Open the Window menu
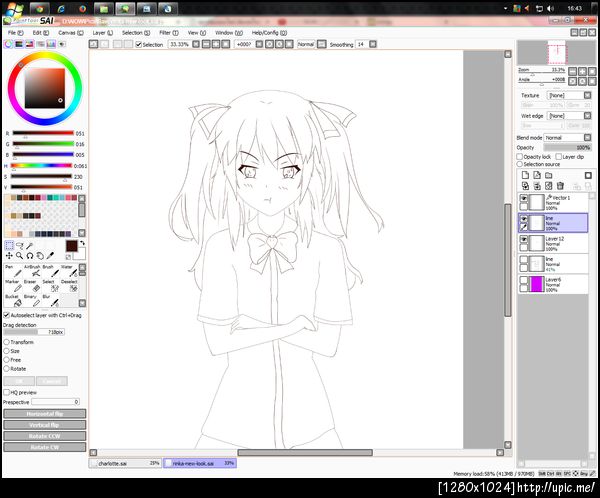This screenshot has height=498, width=600. (229, 33)
